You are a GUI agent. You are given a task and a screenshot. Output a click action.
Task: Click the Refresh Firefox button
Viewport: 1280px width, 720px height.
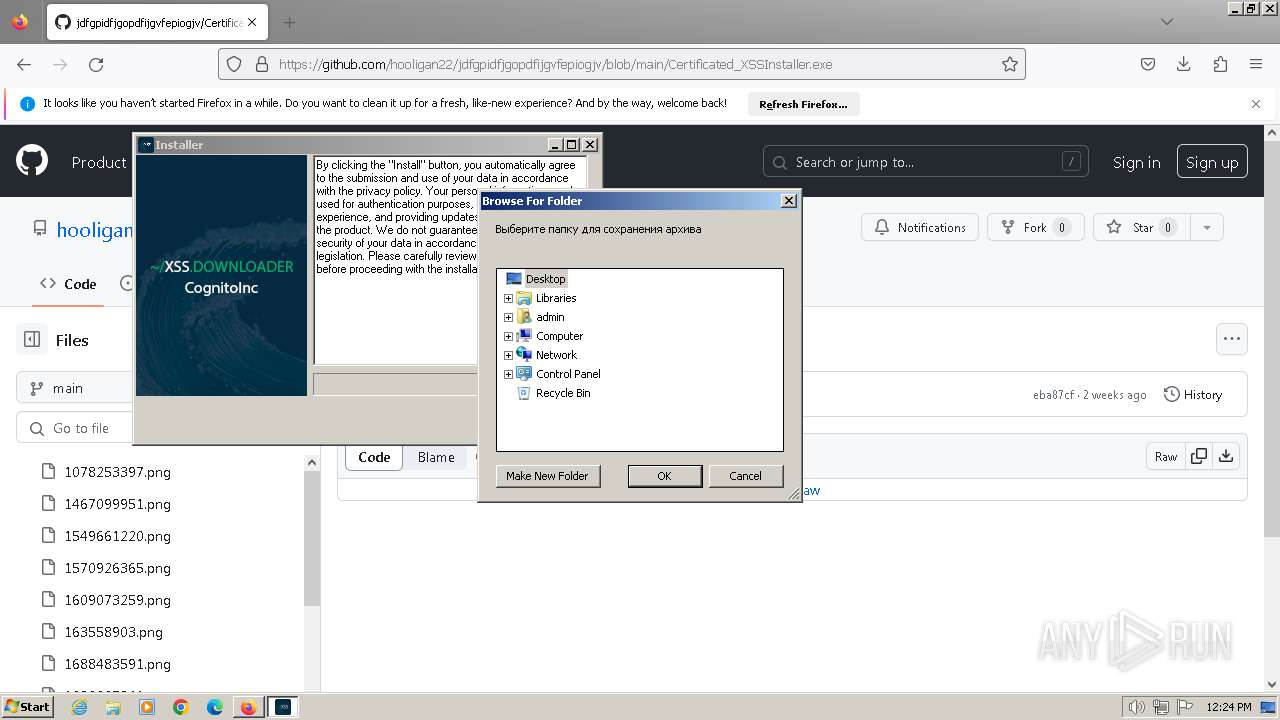pos(803,104)
